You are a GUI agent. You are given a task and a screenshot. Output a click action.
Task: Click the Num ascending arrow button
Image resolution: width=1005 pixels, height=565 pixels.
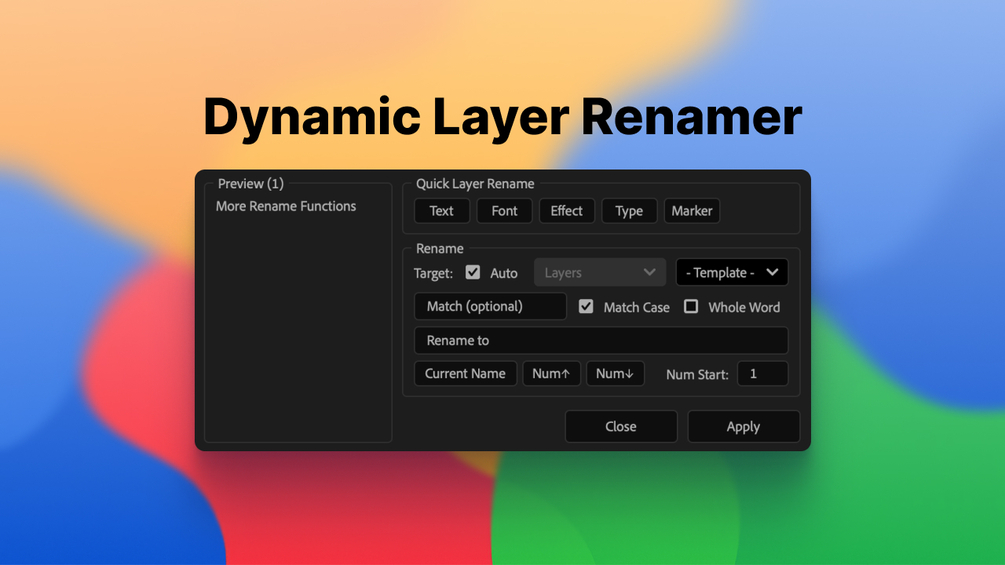[551, 373]
